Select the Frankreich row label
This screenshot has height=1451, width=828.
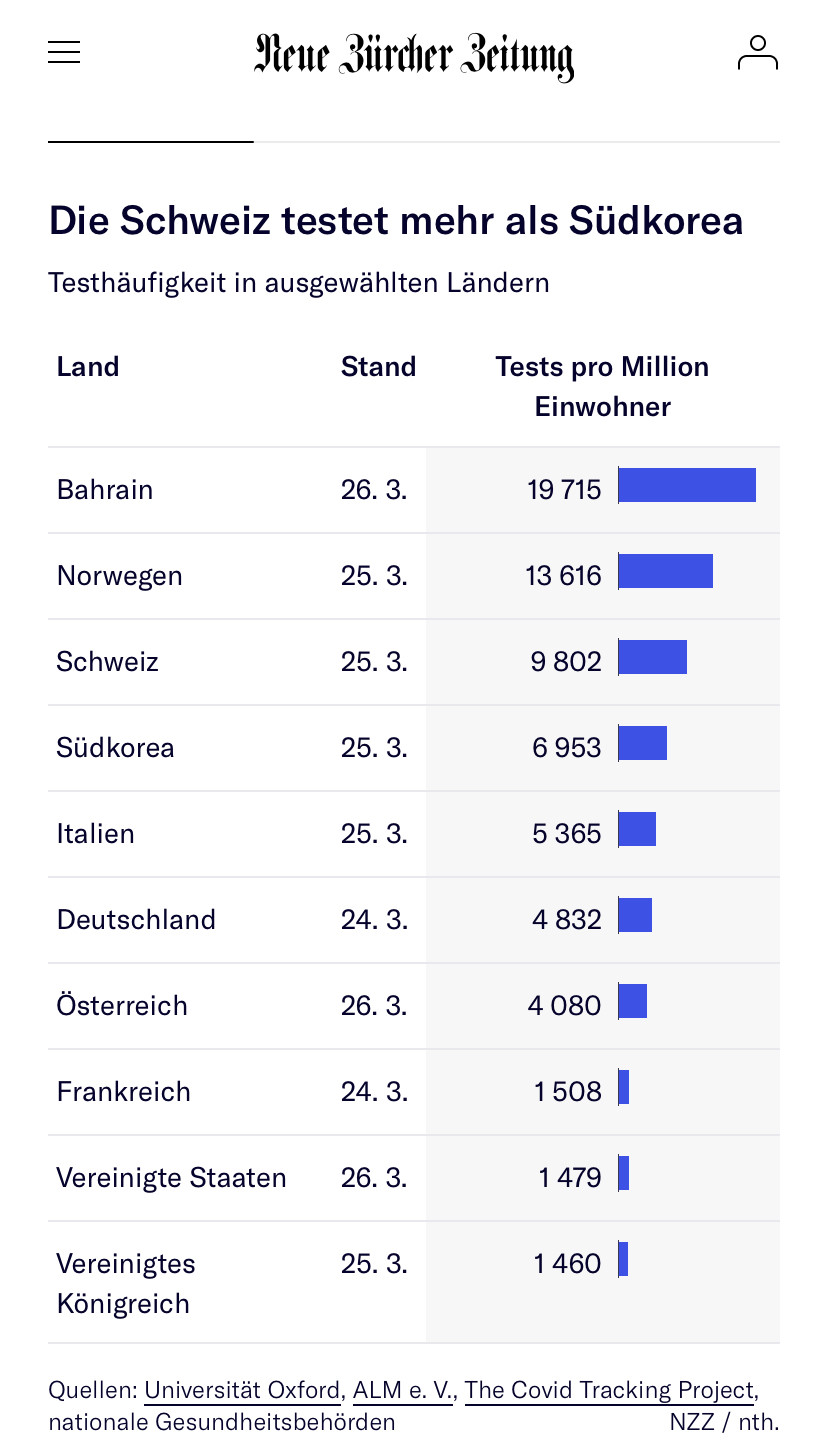click(x=124, y=1092)
